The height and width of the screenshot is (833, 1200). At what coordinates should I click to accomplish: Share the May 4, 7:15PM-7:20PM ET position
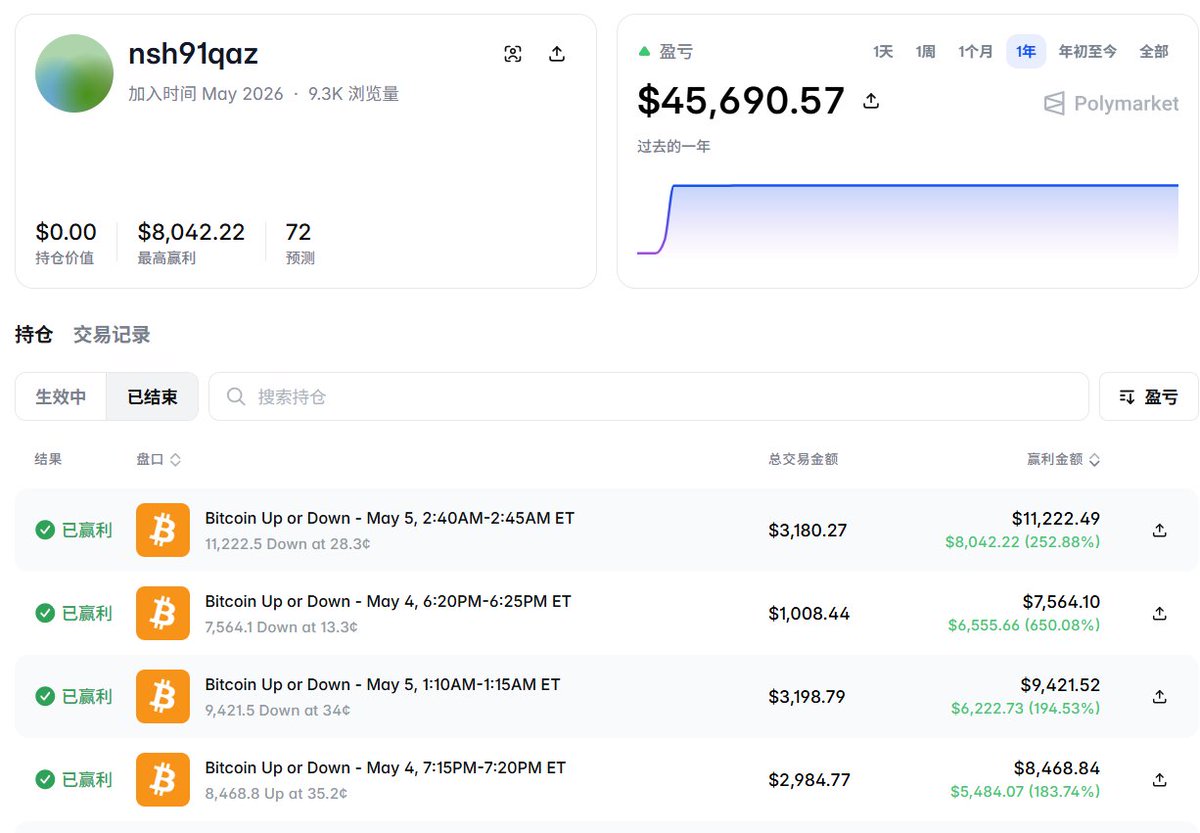(1159, 779)
